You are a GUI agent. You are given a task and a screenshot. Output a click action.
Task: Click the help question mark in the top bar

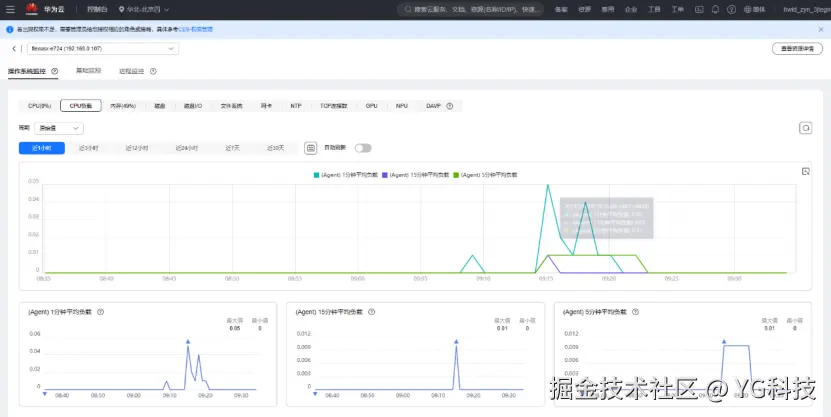tap(731, 10)
